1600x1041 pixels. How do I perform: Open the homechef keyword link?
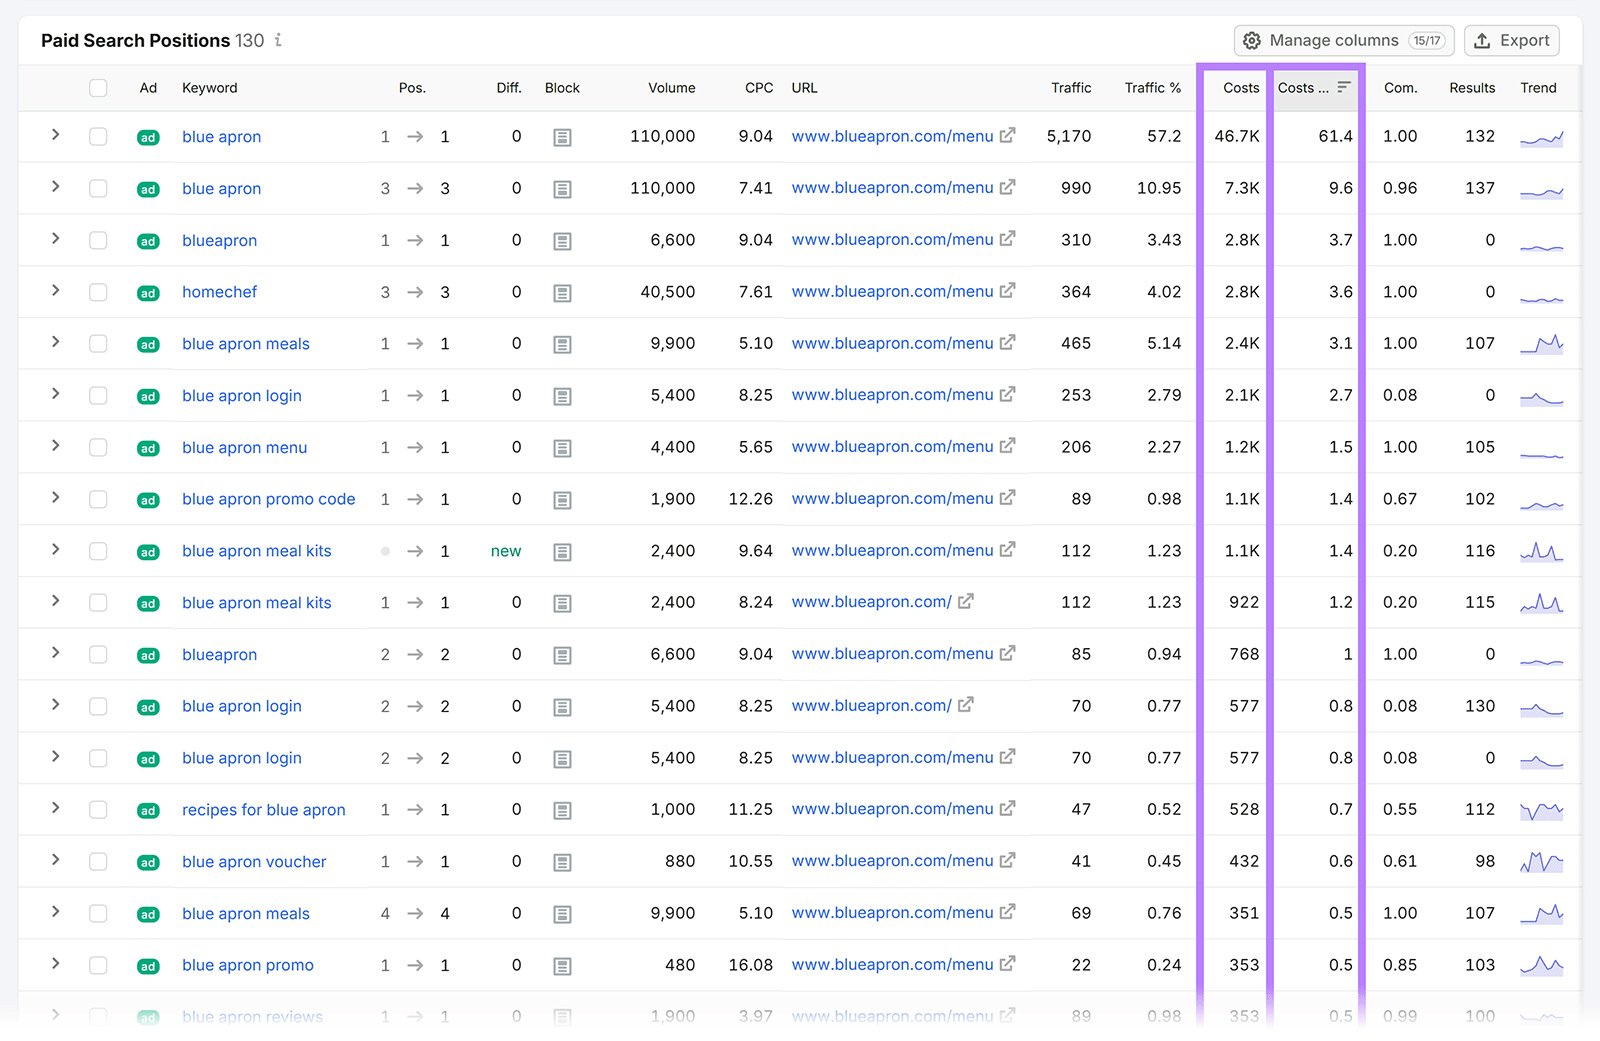pos(219,292)
